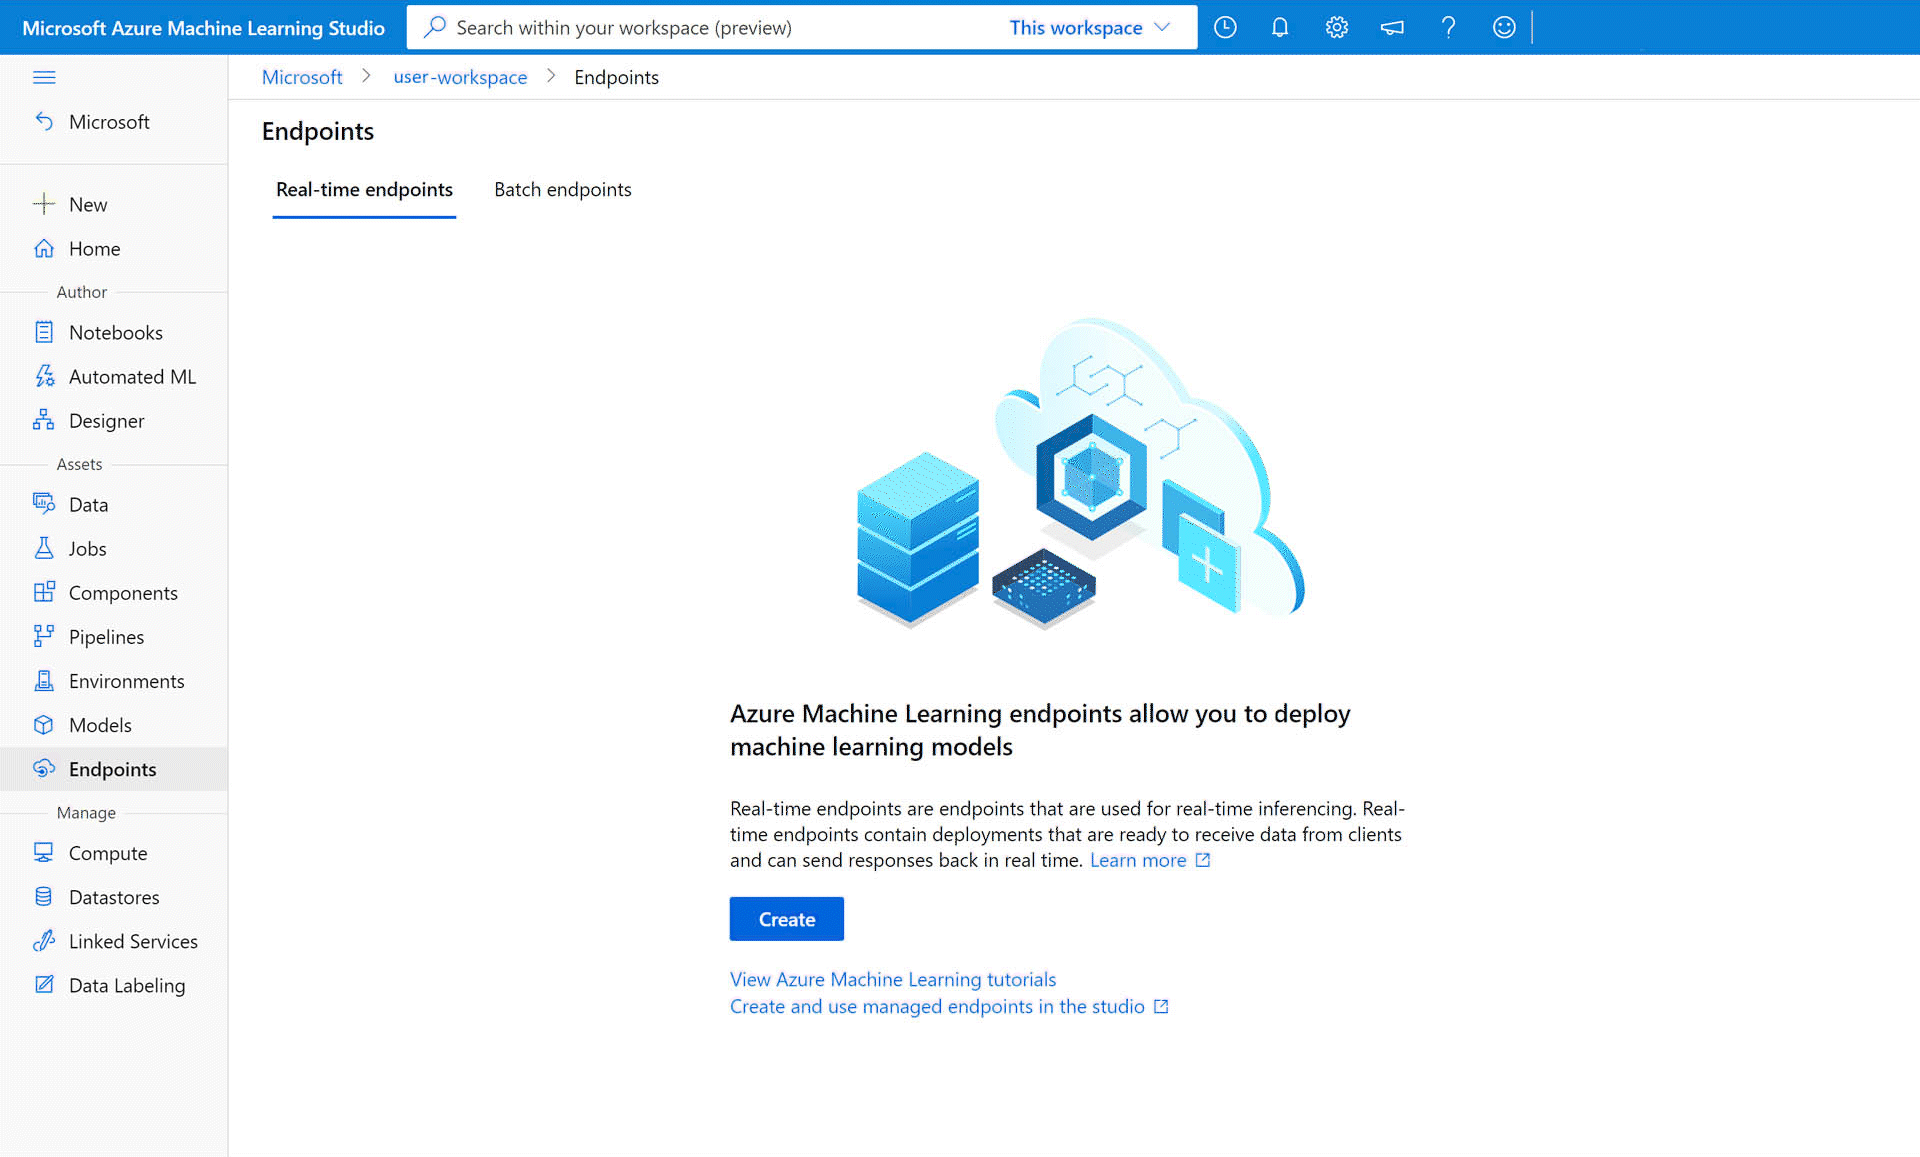Viewport: 1920px width, 1157px height.
Task: Click the smiley feedback icon
Action: click(x=1504, y=28)
